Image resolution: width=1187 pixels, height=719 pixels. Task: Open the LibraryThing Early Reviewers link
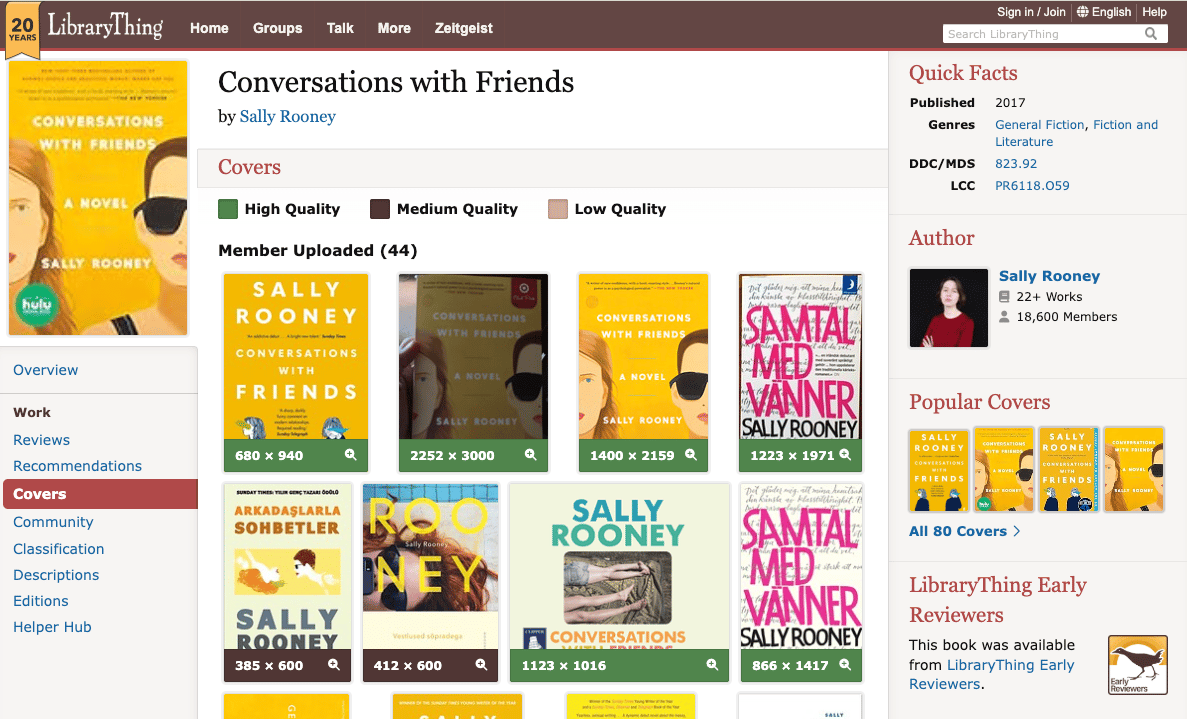(992, 674)
